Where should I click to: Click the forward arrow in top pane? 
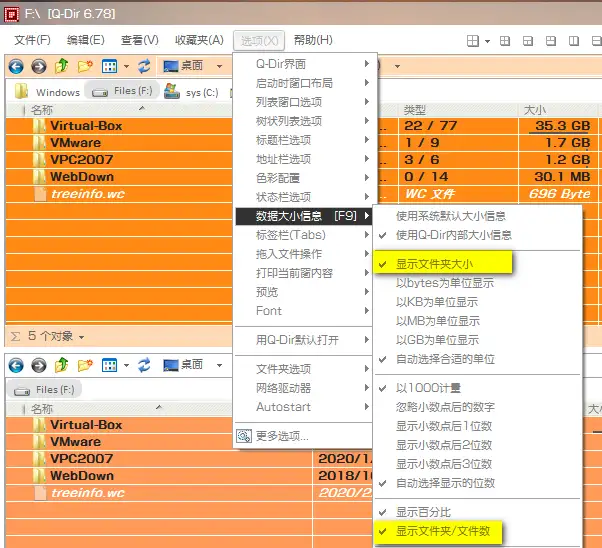pyautogui.click(x=38, y=66)
